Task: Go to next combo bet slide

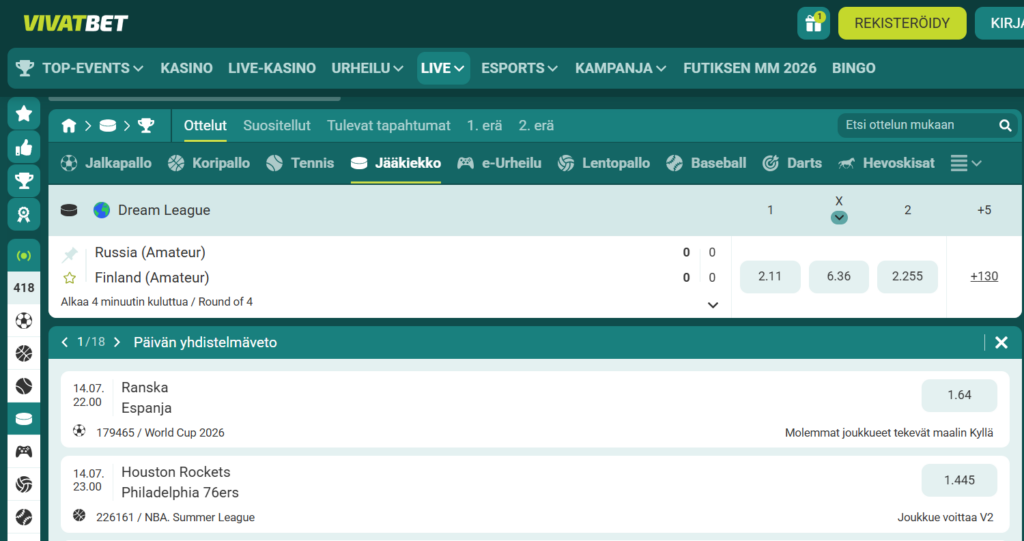Action: tap(117, 342)
